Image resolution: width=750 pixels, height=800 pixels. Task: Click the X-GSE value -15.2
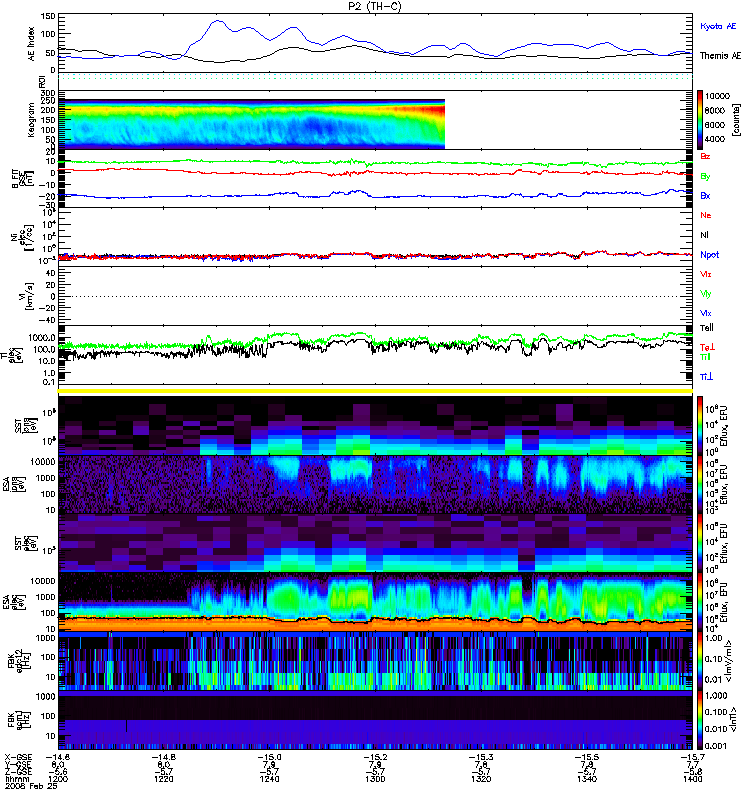click(x=375, y=757)
